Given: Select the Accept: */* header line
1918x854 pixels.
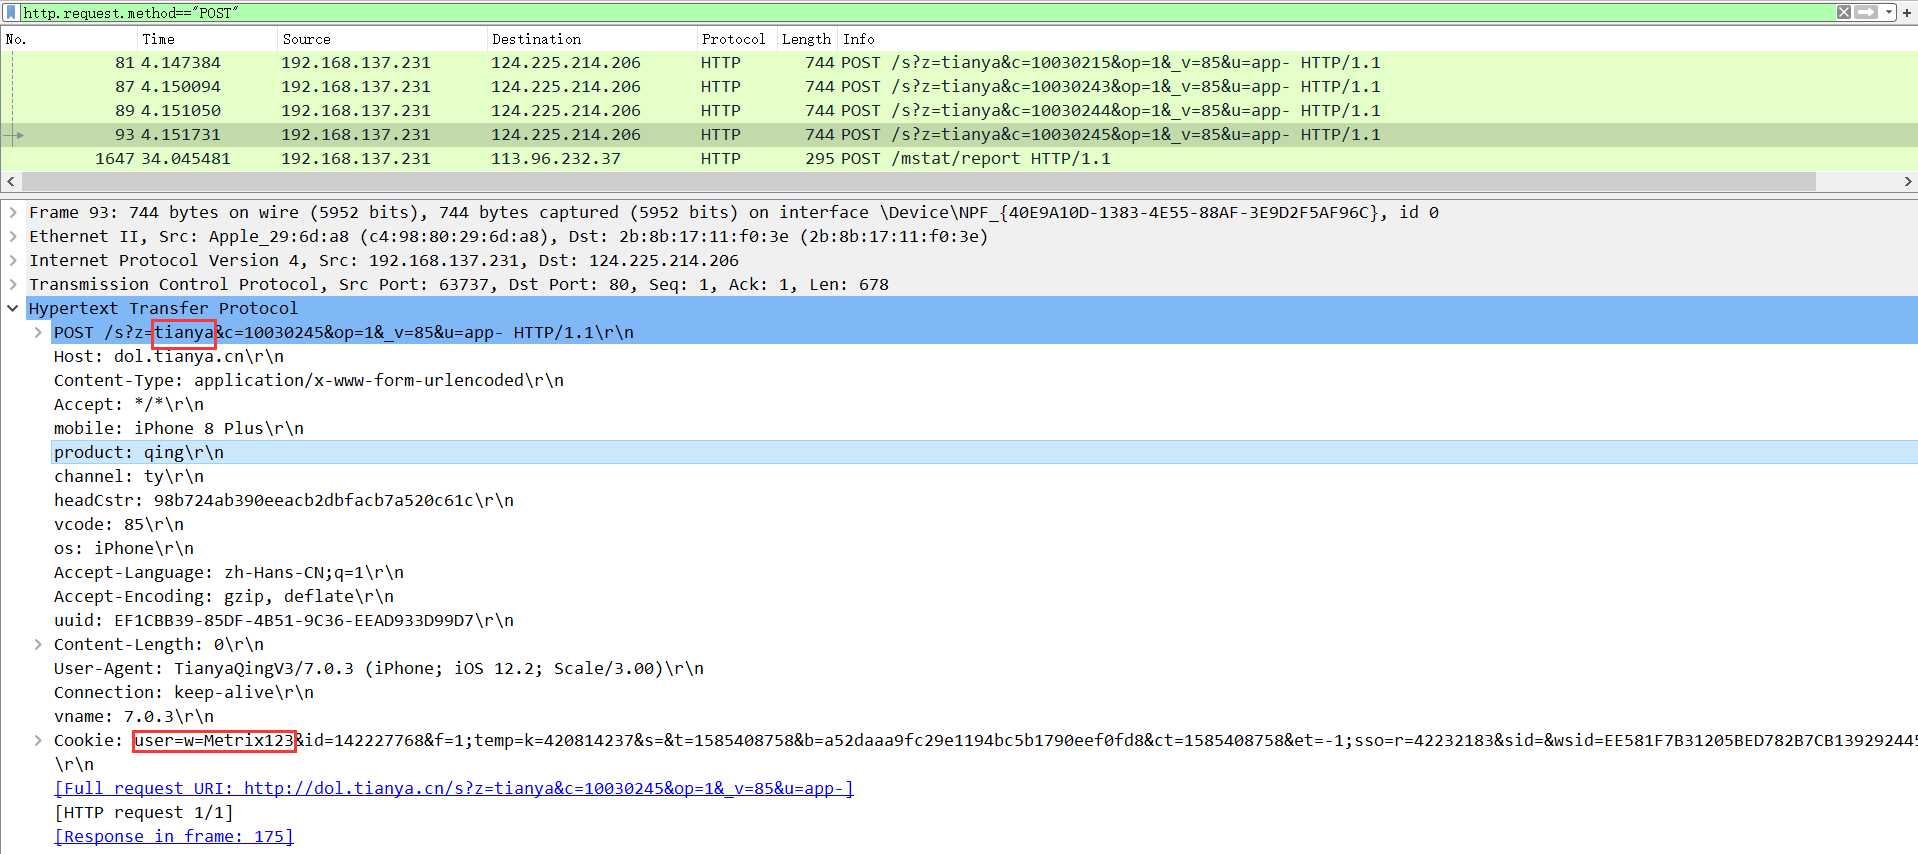Looking at the screenshot, I should [x=129, y=404].
